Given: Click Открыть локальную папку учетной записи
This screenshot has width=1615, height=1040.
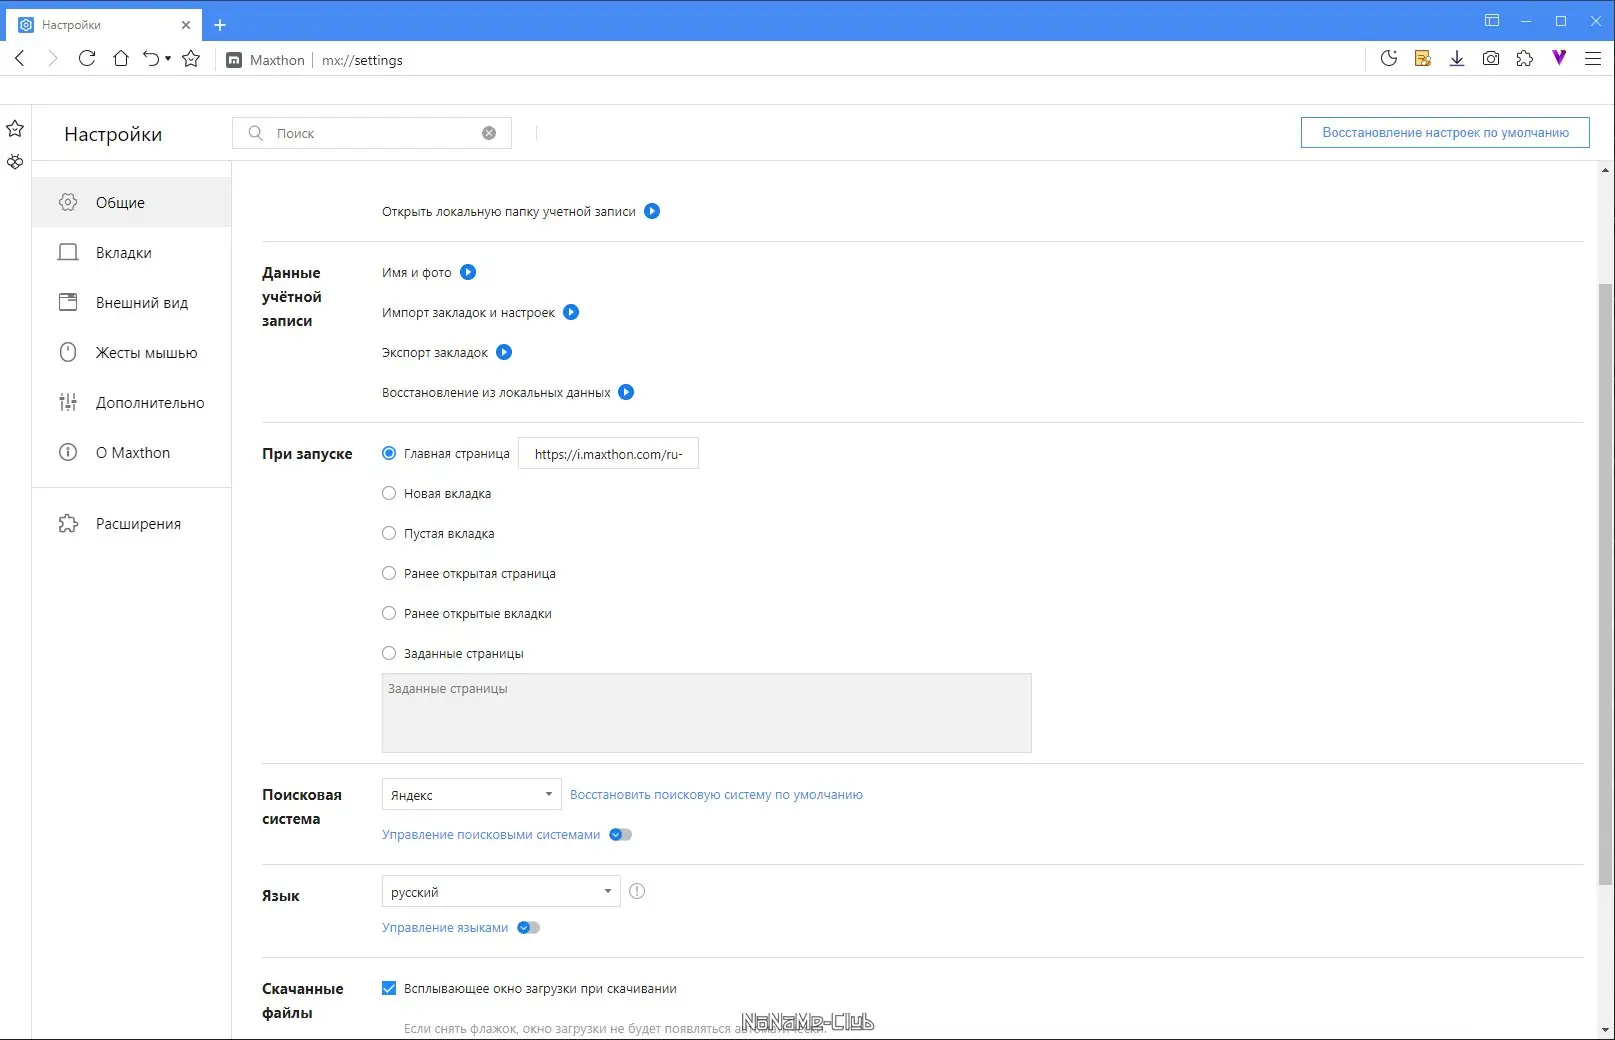Looking at the screenshot, I should pyautogui.click(x=509, y=211).
